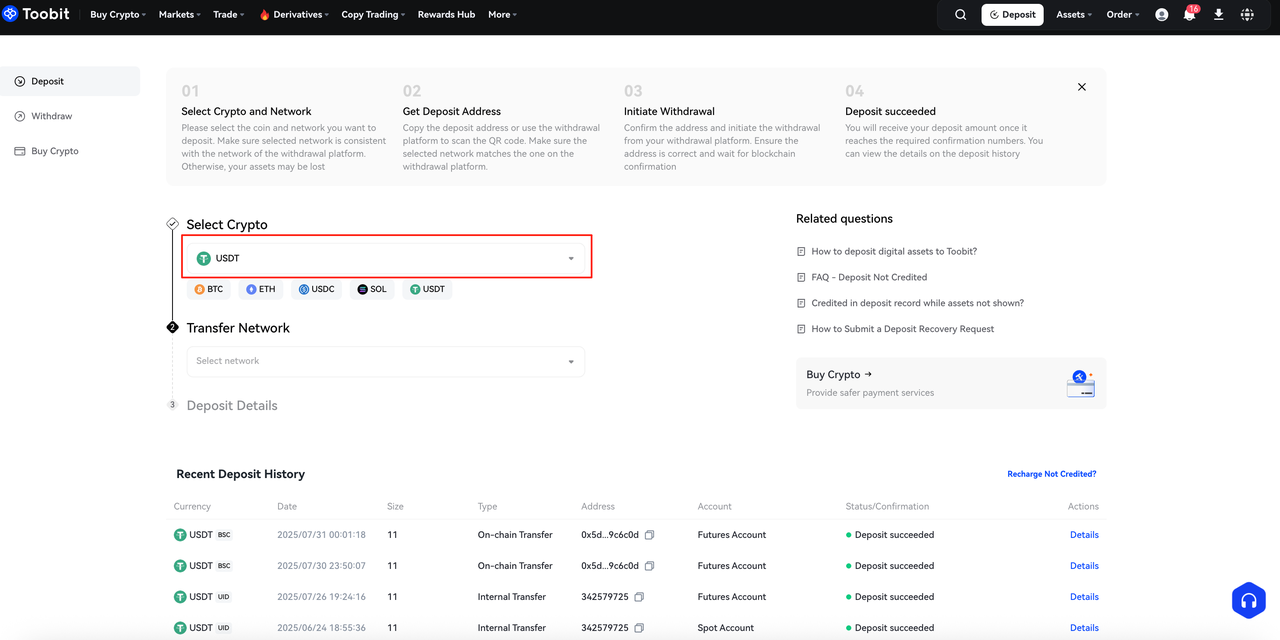Expand the More header menu
Screen dimensions: 1280x640
click(x=502, y=15)
